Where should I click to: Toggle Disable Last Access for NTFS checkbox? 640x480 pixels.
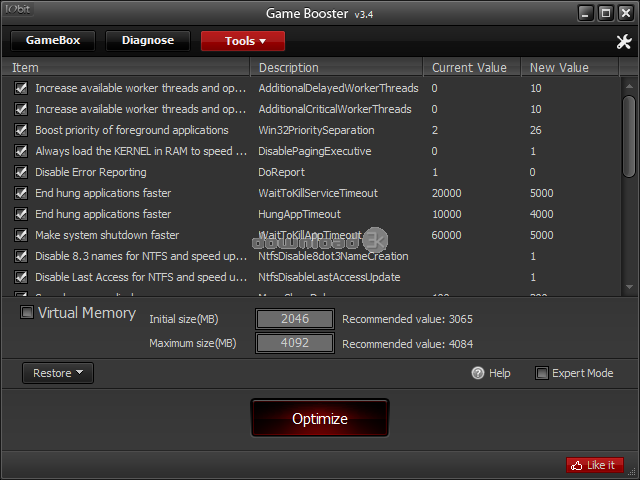[21, 277]
